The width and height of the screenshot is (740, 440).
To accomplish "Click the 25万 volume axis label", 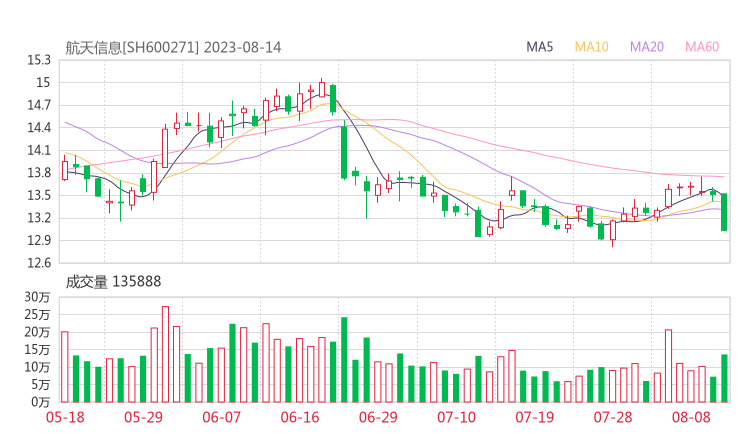I will click(x=37, y=314).
